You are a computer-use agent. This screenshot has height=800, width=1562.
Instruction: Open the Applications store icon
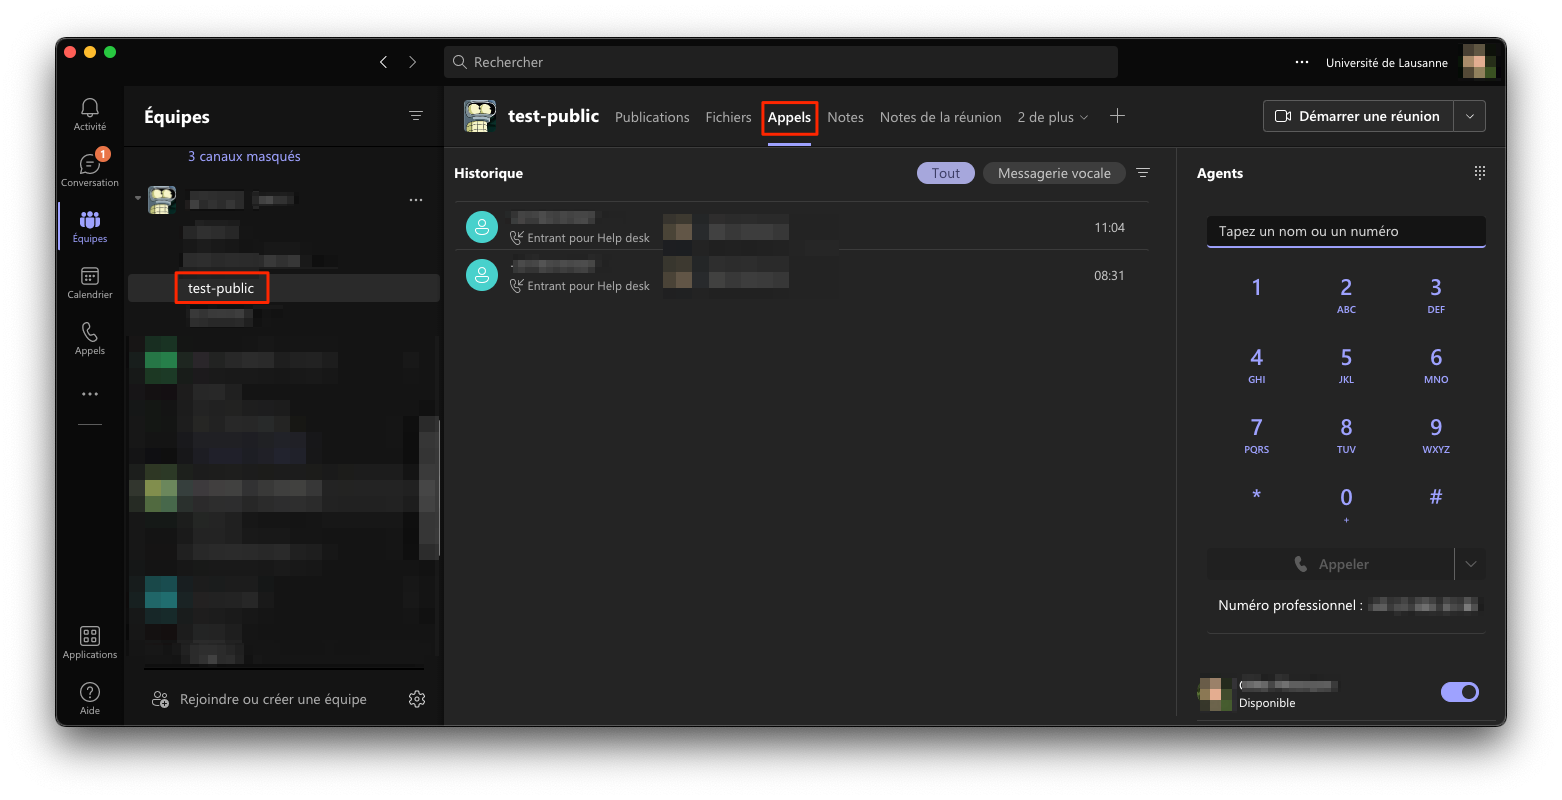pyautogui.click(x=90, y=642)
